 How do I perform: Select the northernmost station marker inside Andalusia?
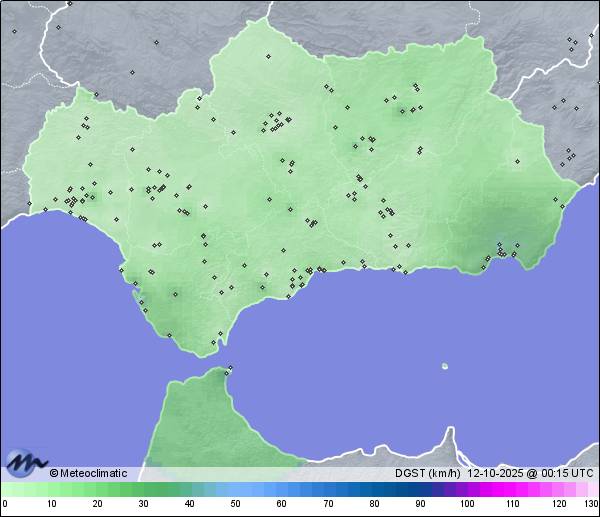click(x=268, y=56)
